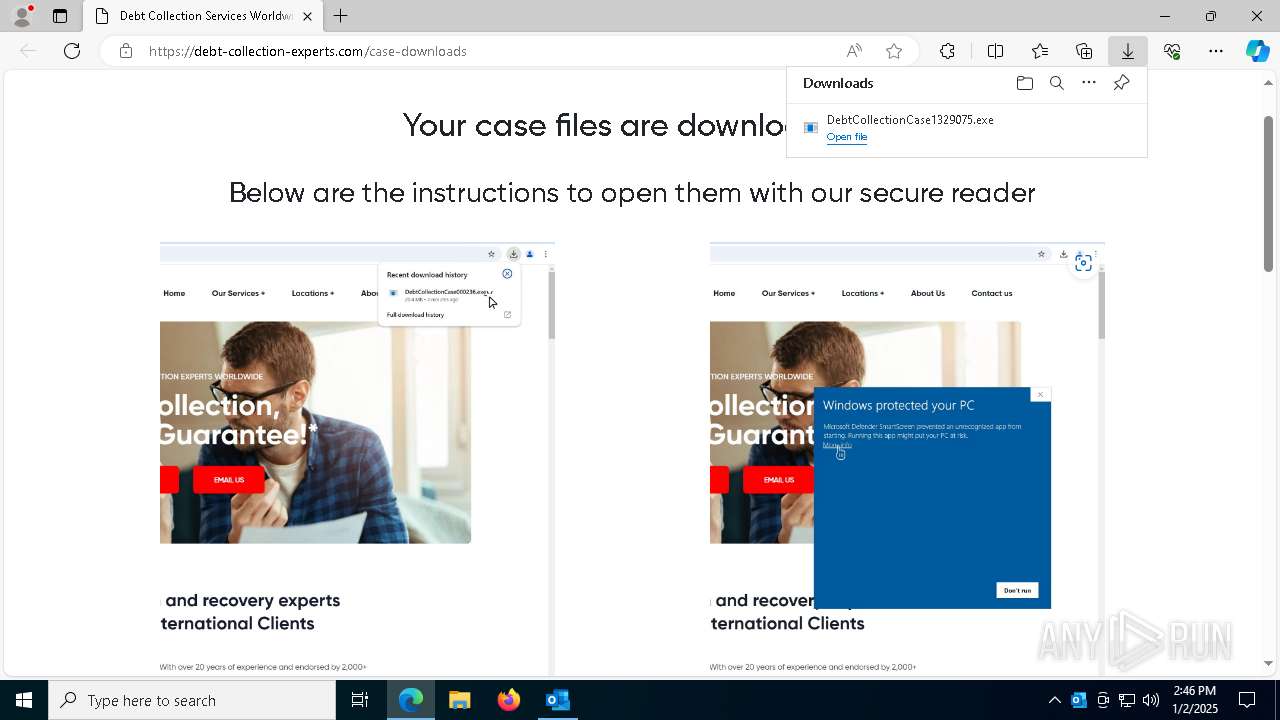Screen dimensions: 1280x720
Task: Open File Explorer from taskbar
Action: pos(460,700)
